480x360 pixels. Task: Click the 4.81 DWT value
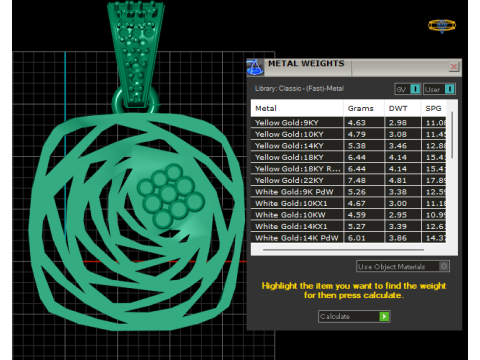[398, 180]
